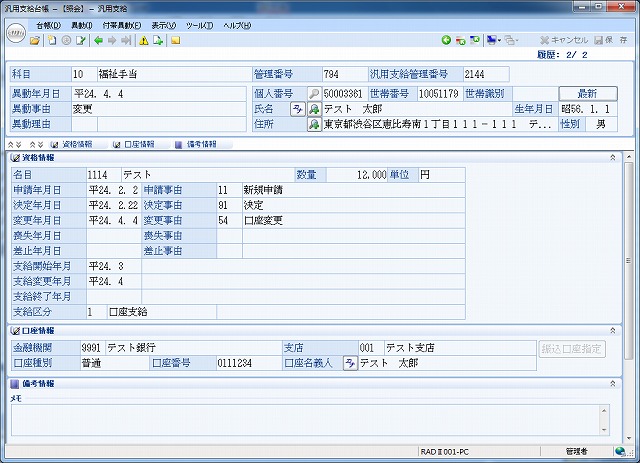This screenshot has height=463, width=640.
Task: Click the person icon next to 氏名
Action: point(314,109)
